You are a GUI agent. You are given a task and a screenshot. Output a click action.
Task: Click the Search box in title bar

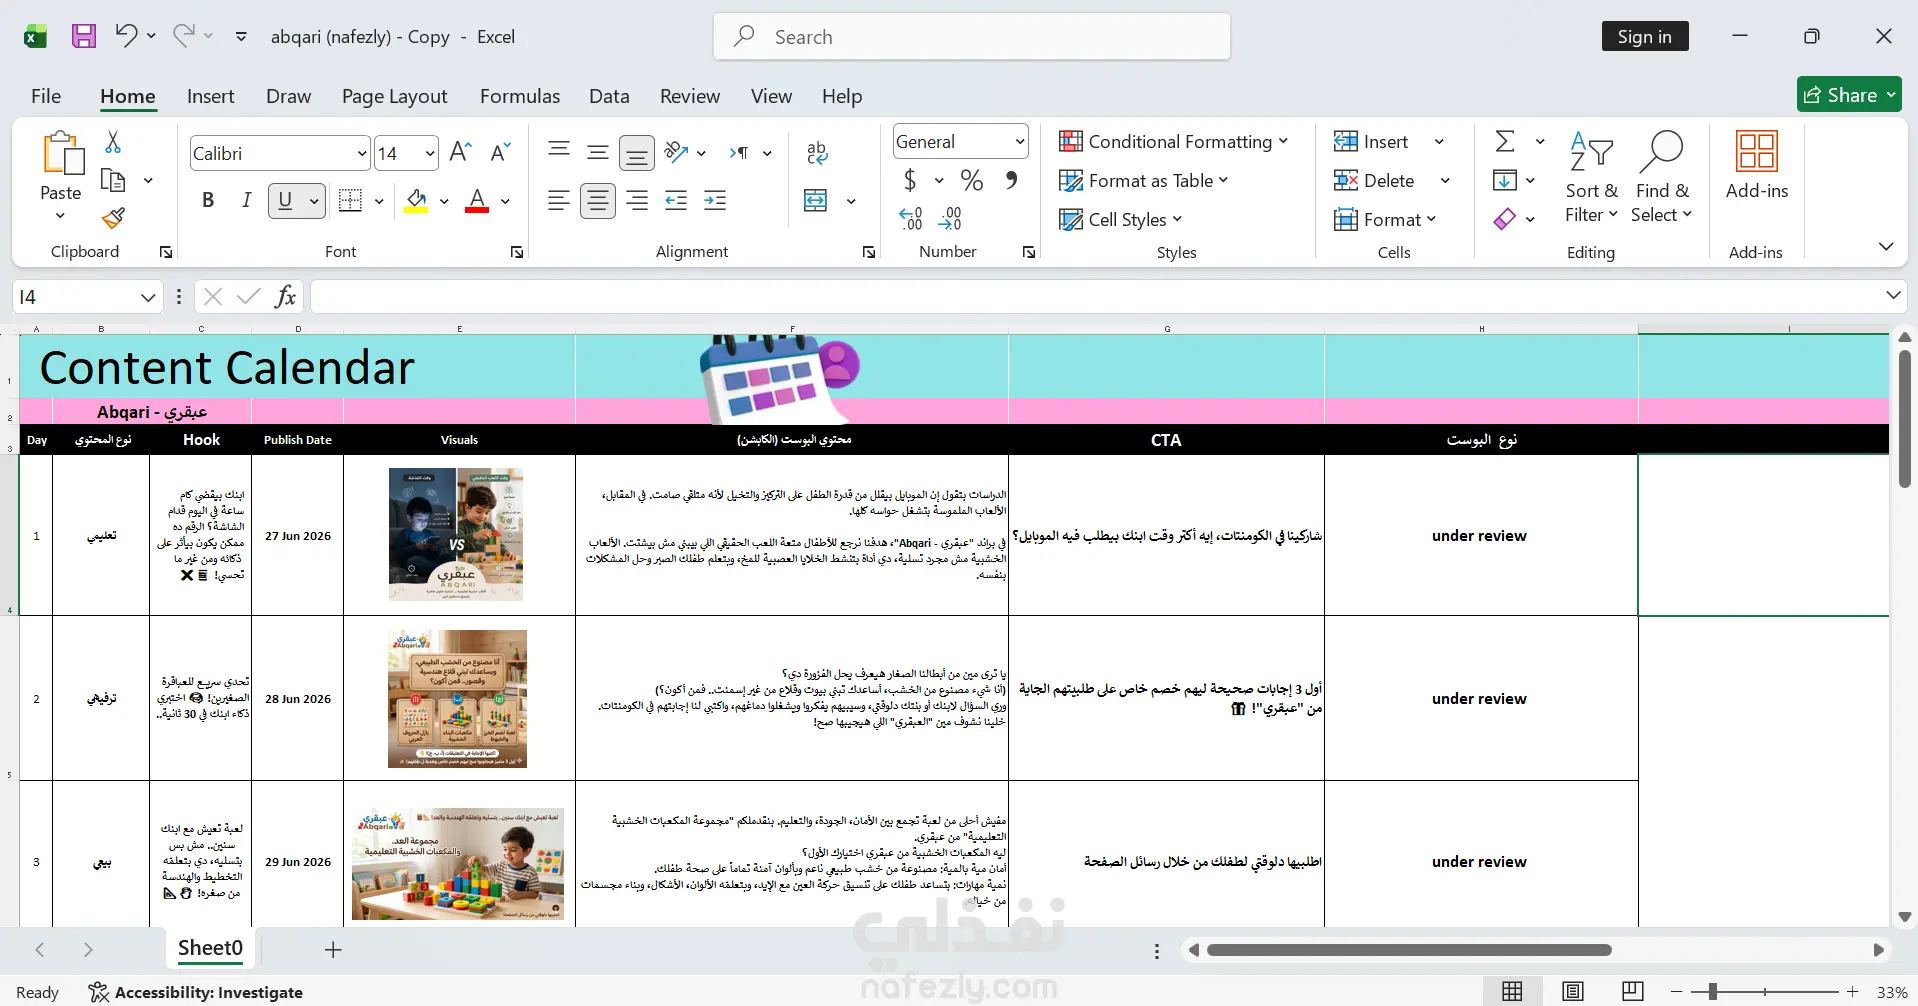(x=971, y=36)
